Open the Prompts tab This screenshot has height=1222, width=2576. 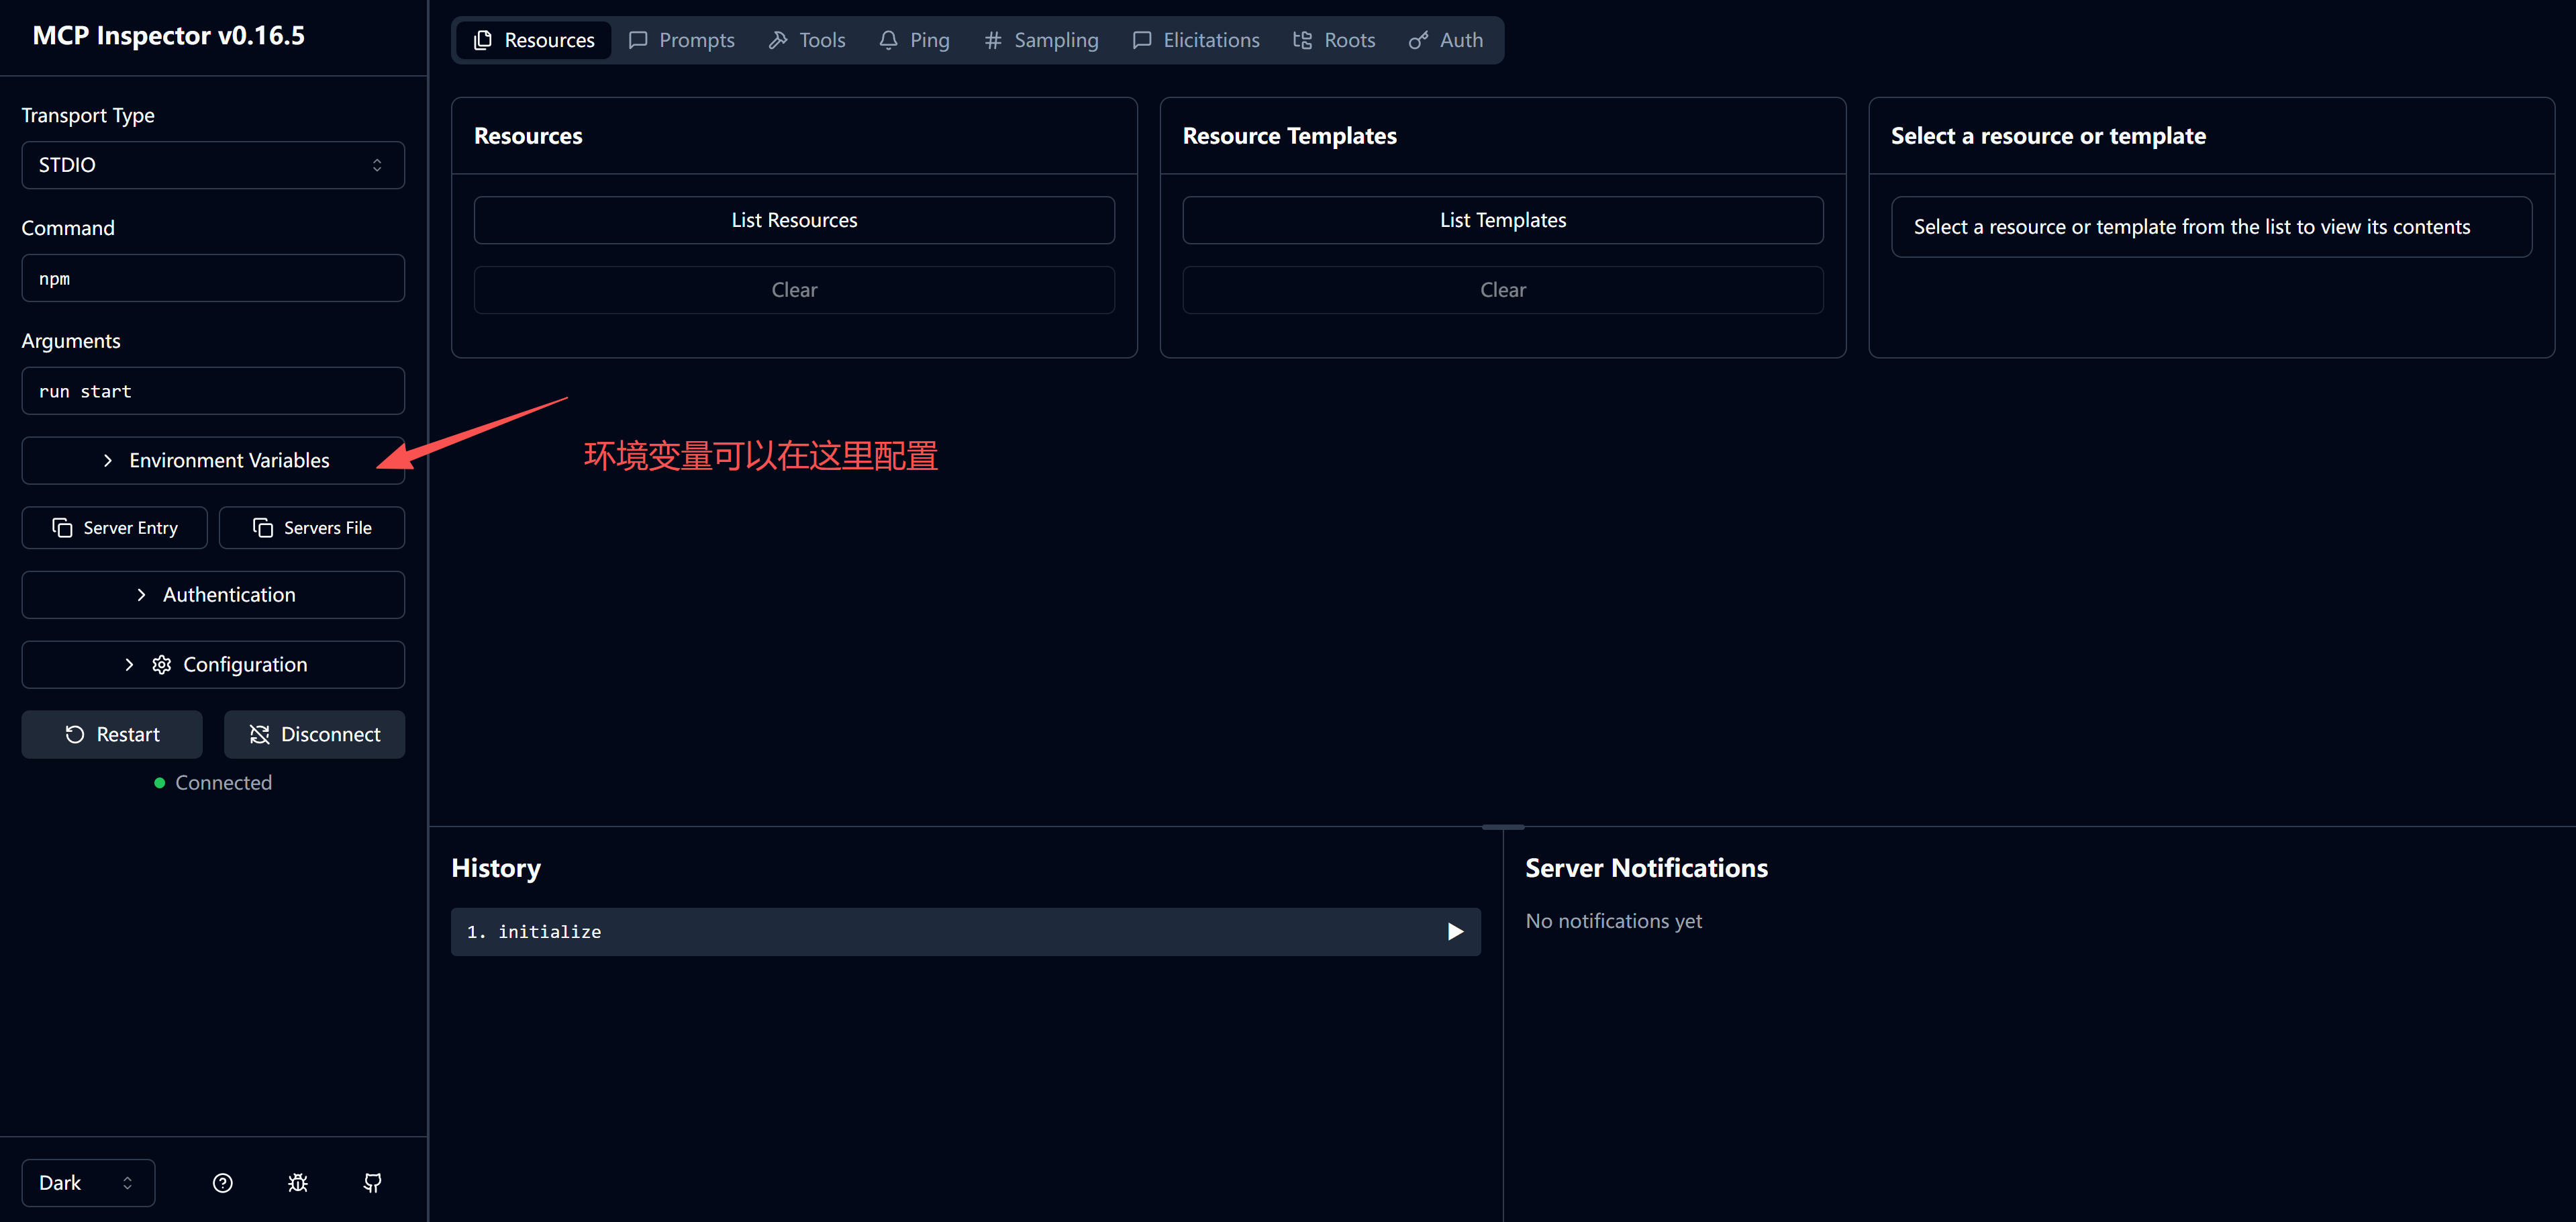(681, 40)
